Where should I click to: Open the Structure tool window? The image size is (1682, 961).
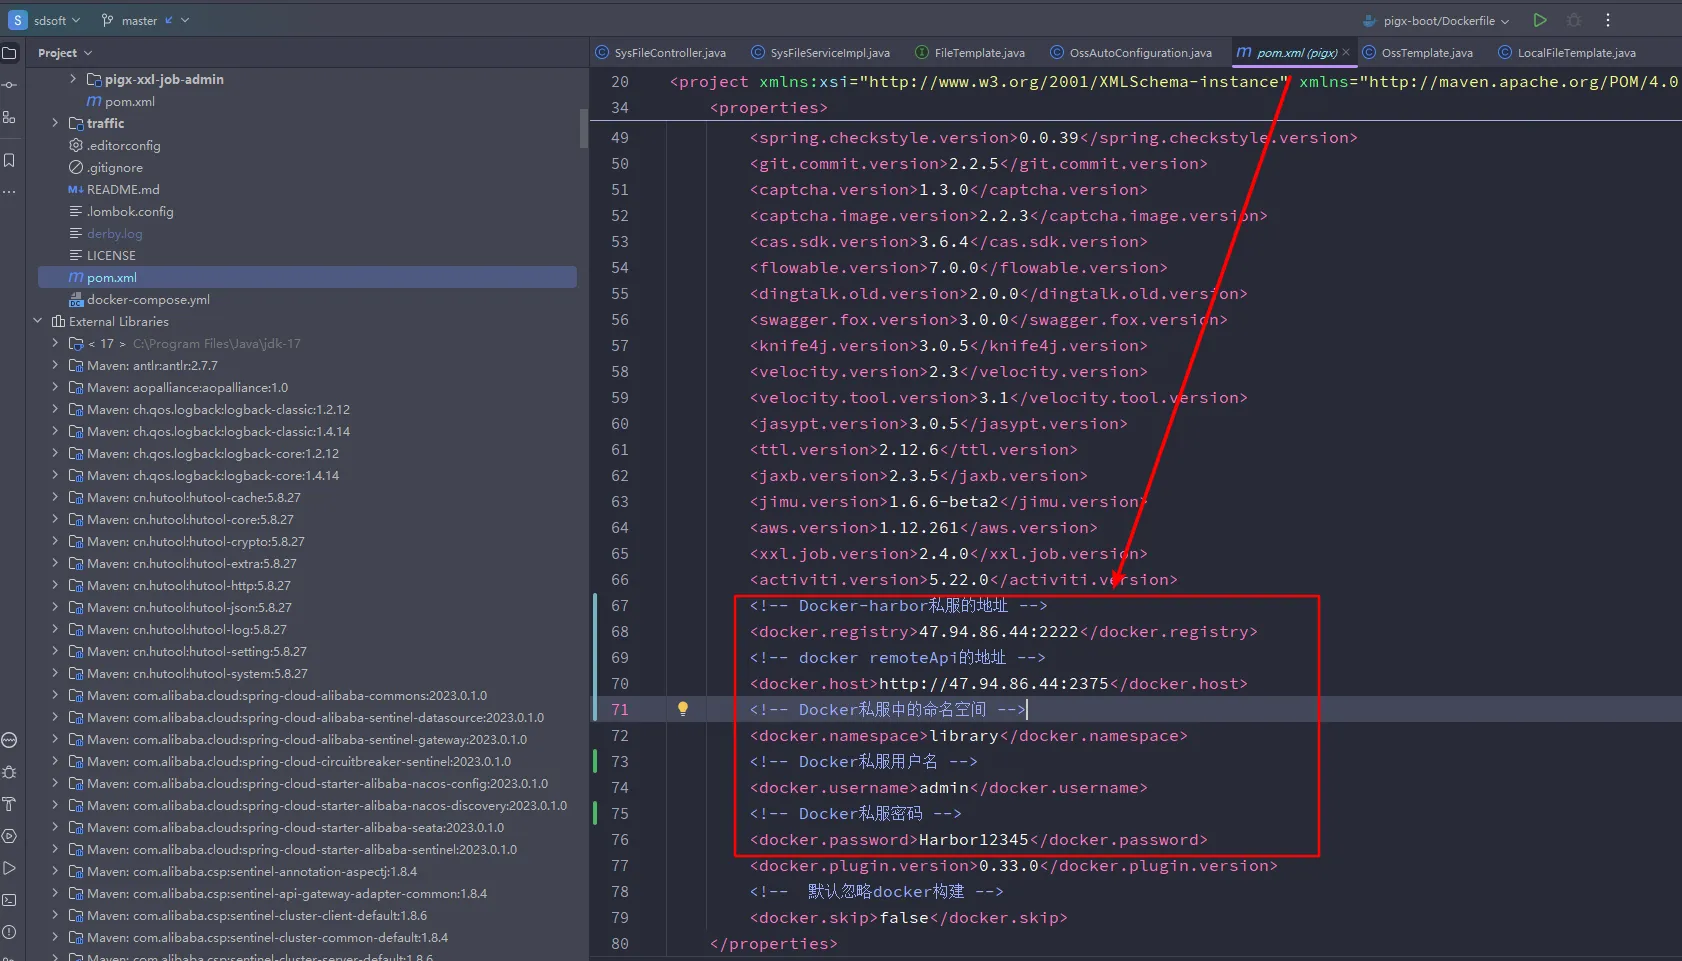click(9, 118)
